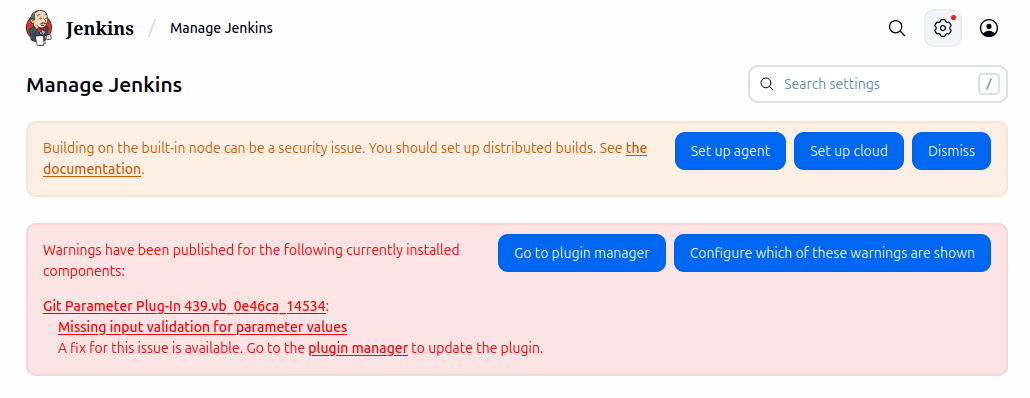Image resolution: width=1030 pixels, height=398 pixels.
Task: Open Missing input validation for parameter values
Action: (202, 327)
